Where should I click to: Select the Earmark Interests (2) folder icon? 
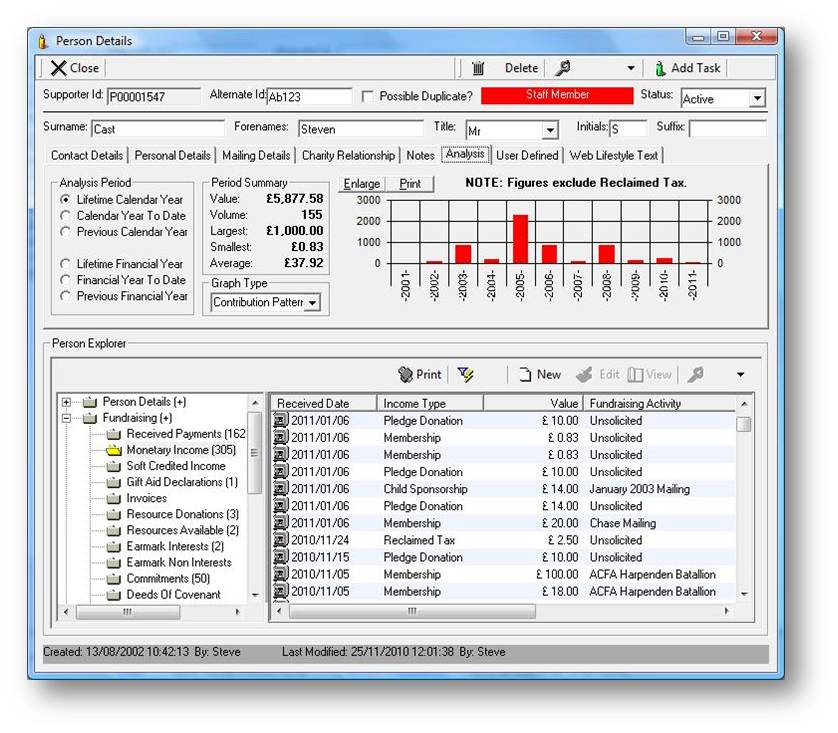coord(113,547)
